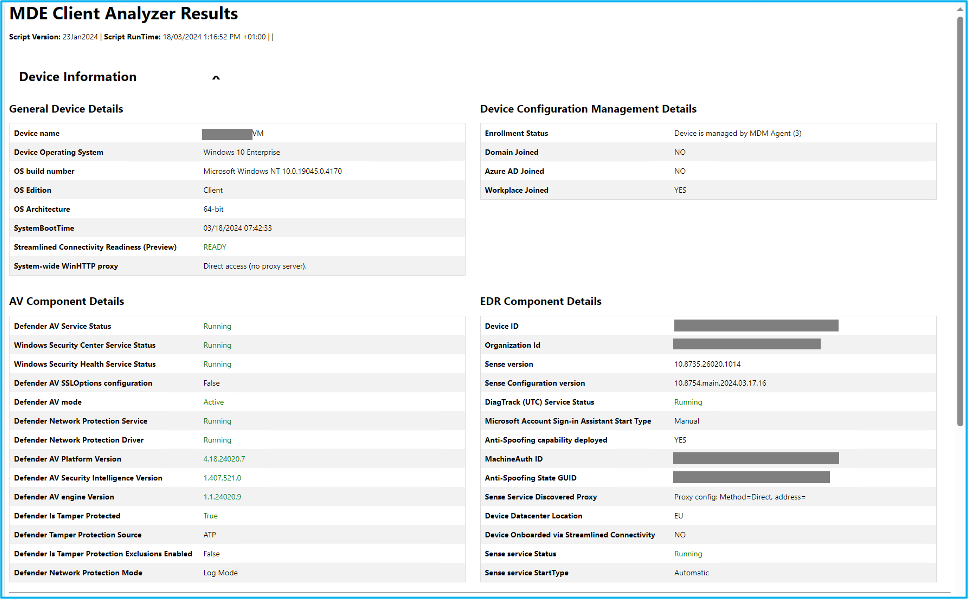
Task: Select the Active Defender AV mode value
Action: click(213, 402)
